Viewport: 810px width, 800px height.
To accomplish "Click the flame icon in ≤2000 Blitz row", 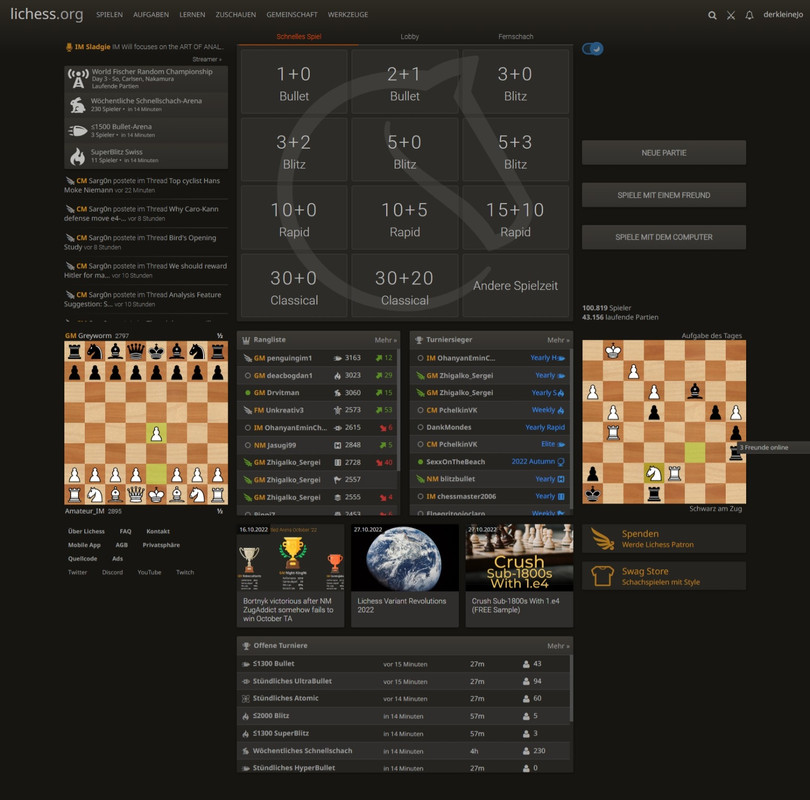I will pyautogui.click(x=246, y=716).
